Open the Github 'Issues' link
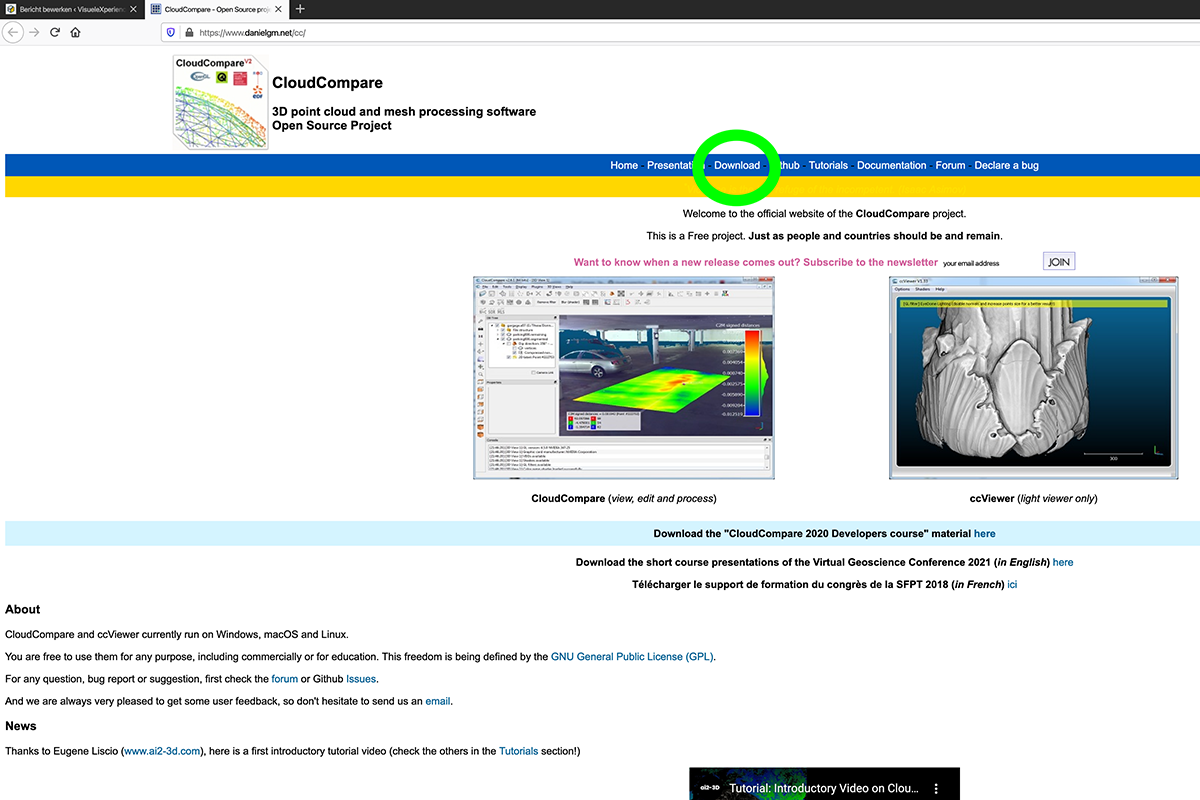This screenshot has height=800, width=1200. [361, 679]
